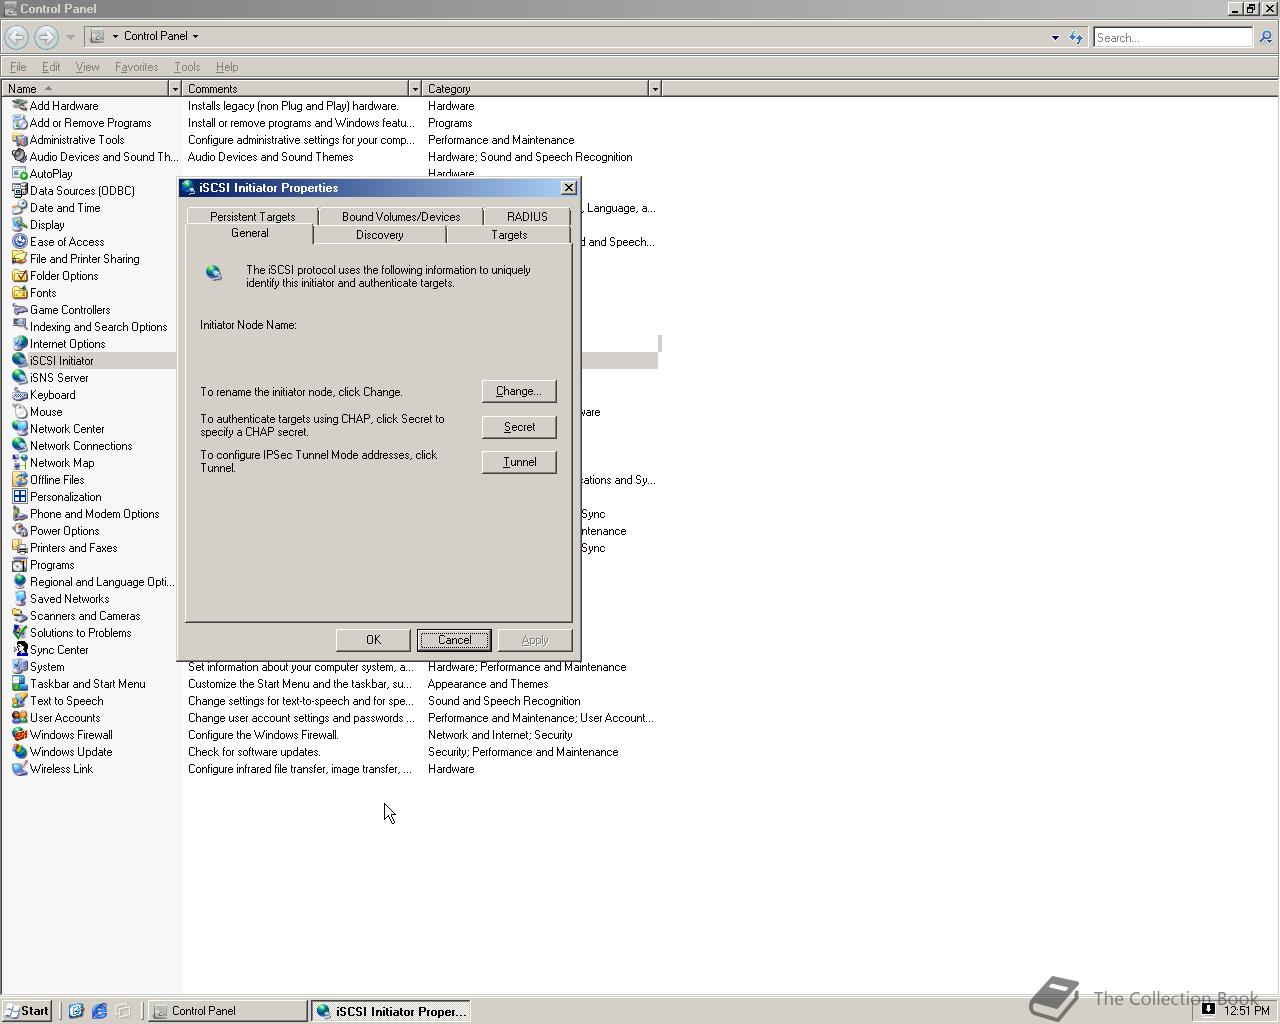Open the Comments column filter dropdown

(415, 89)
